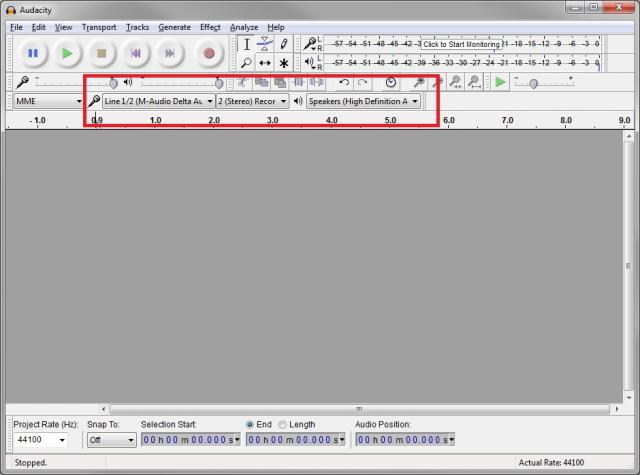Click the Copy toolbar icon
640x475 pixels.
pos(261,82)
